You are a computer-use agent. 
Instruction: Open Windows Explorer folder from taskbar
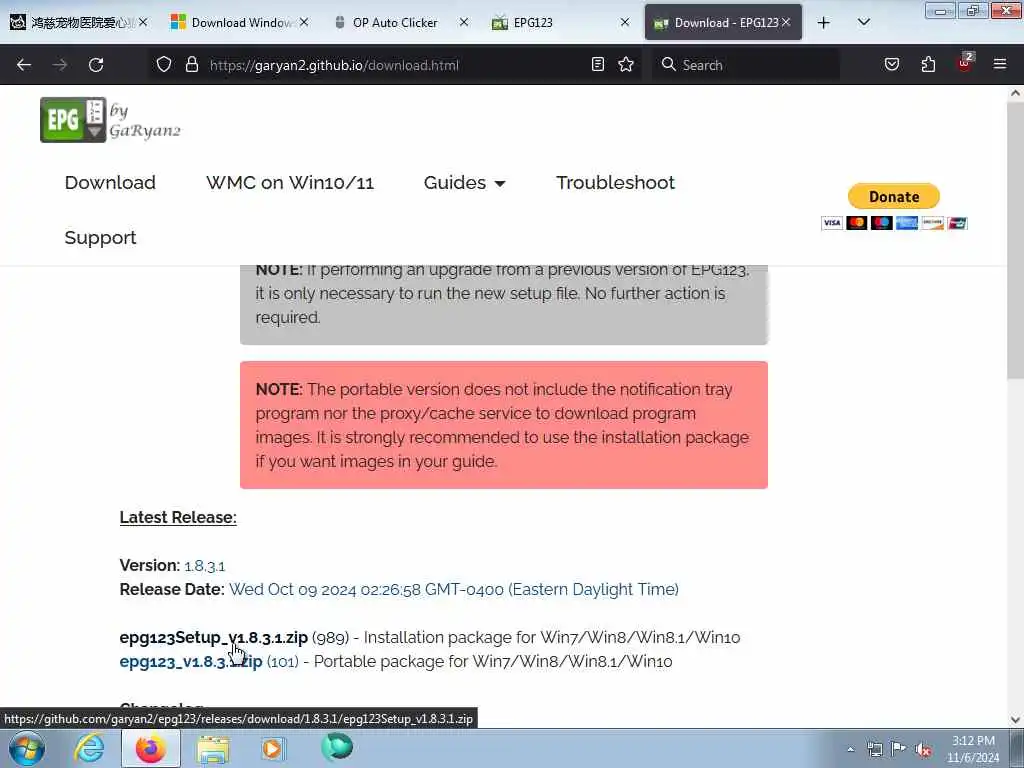click(x=213, y=750)
